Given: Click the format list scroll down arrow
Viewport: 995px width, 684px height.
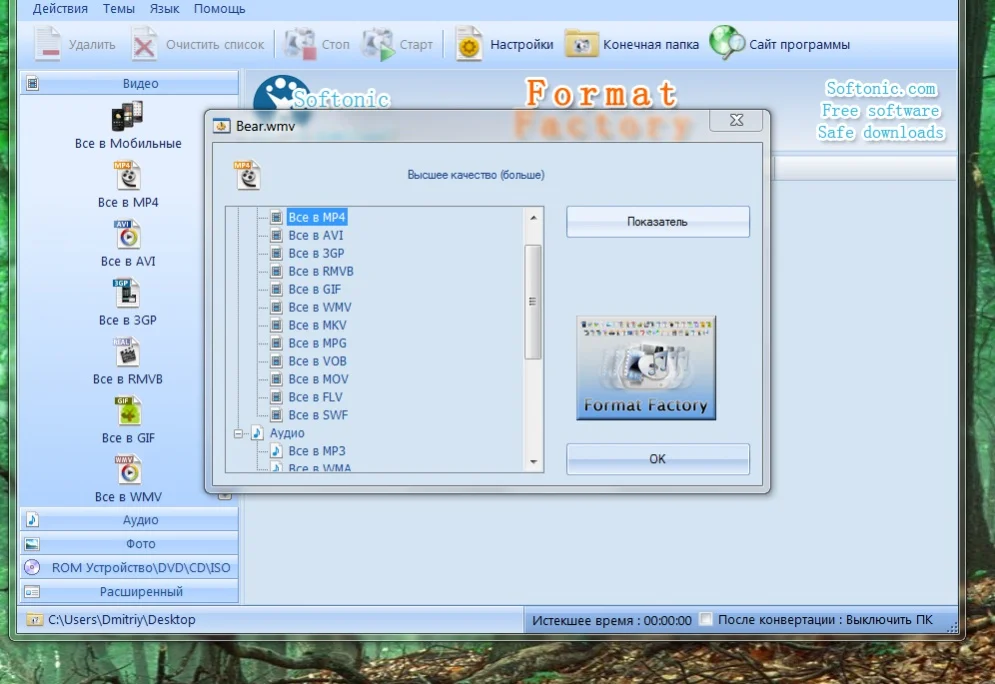Looking at the screenshot, I should point(533,462).
